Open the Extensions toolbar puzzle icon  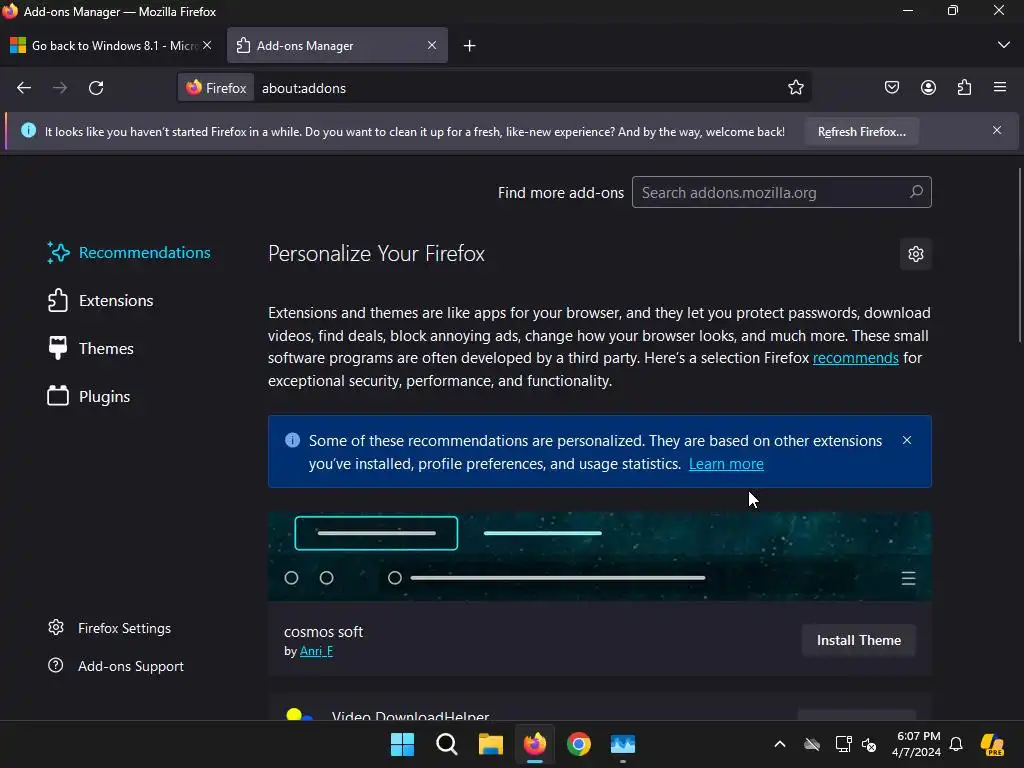click(965, 88)
